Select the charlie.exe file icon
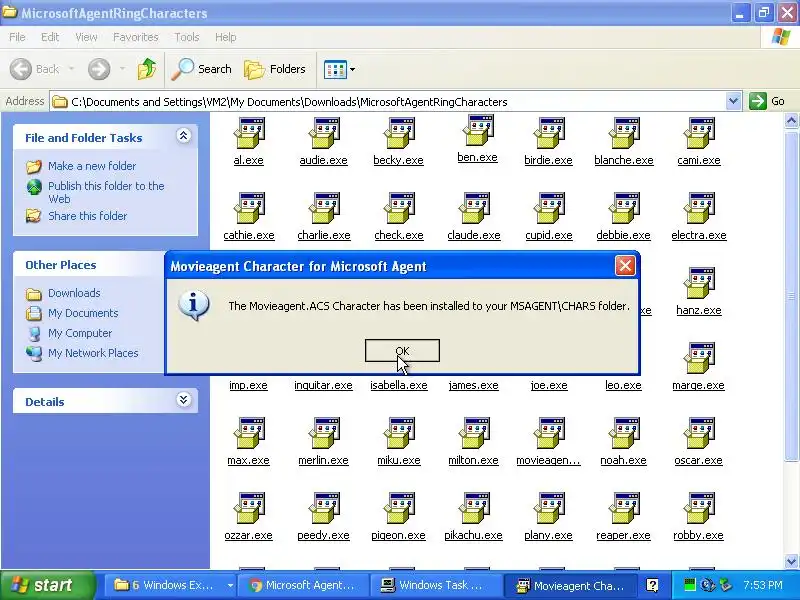800x600 pixels. coord(324,209)
